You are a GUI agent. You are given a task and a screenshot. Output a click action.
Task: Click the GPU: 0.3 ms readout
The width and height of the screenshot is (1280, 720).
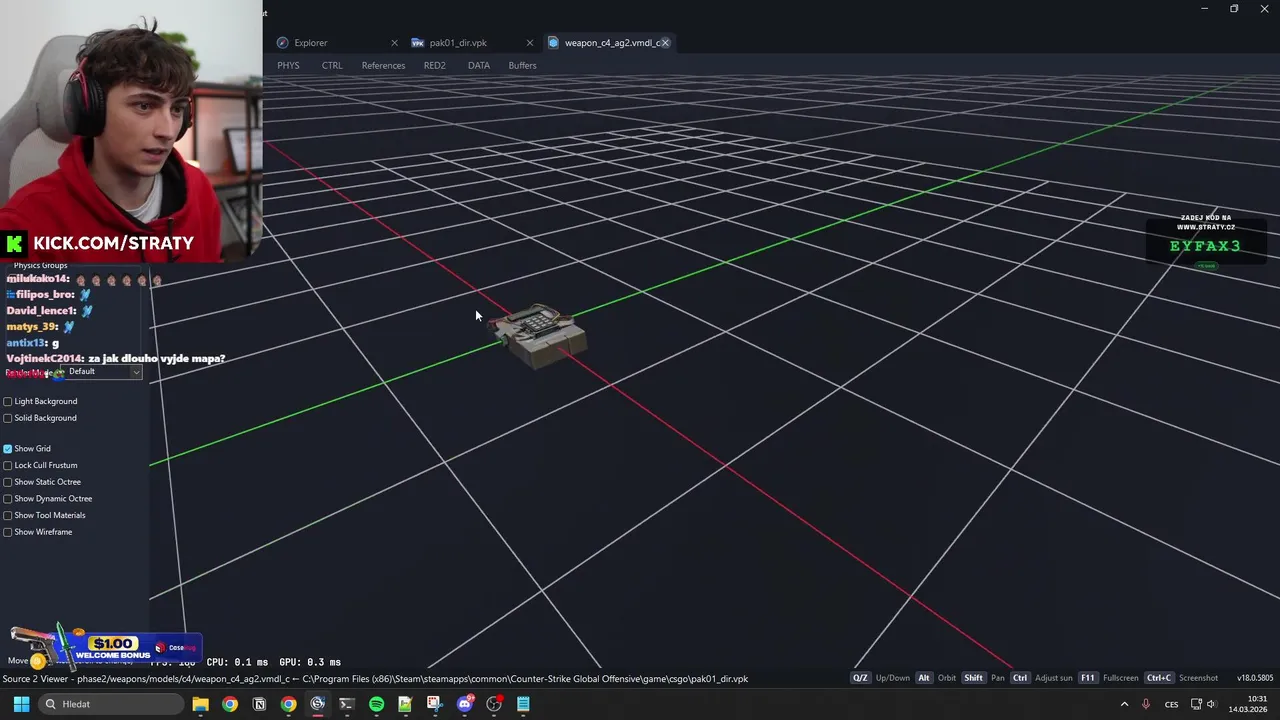310,662
